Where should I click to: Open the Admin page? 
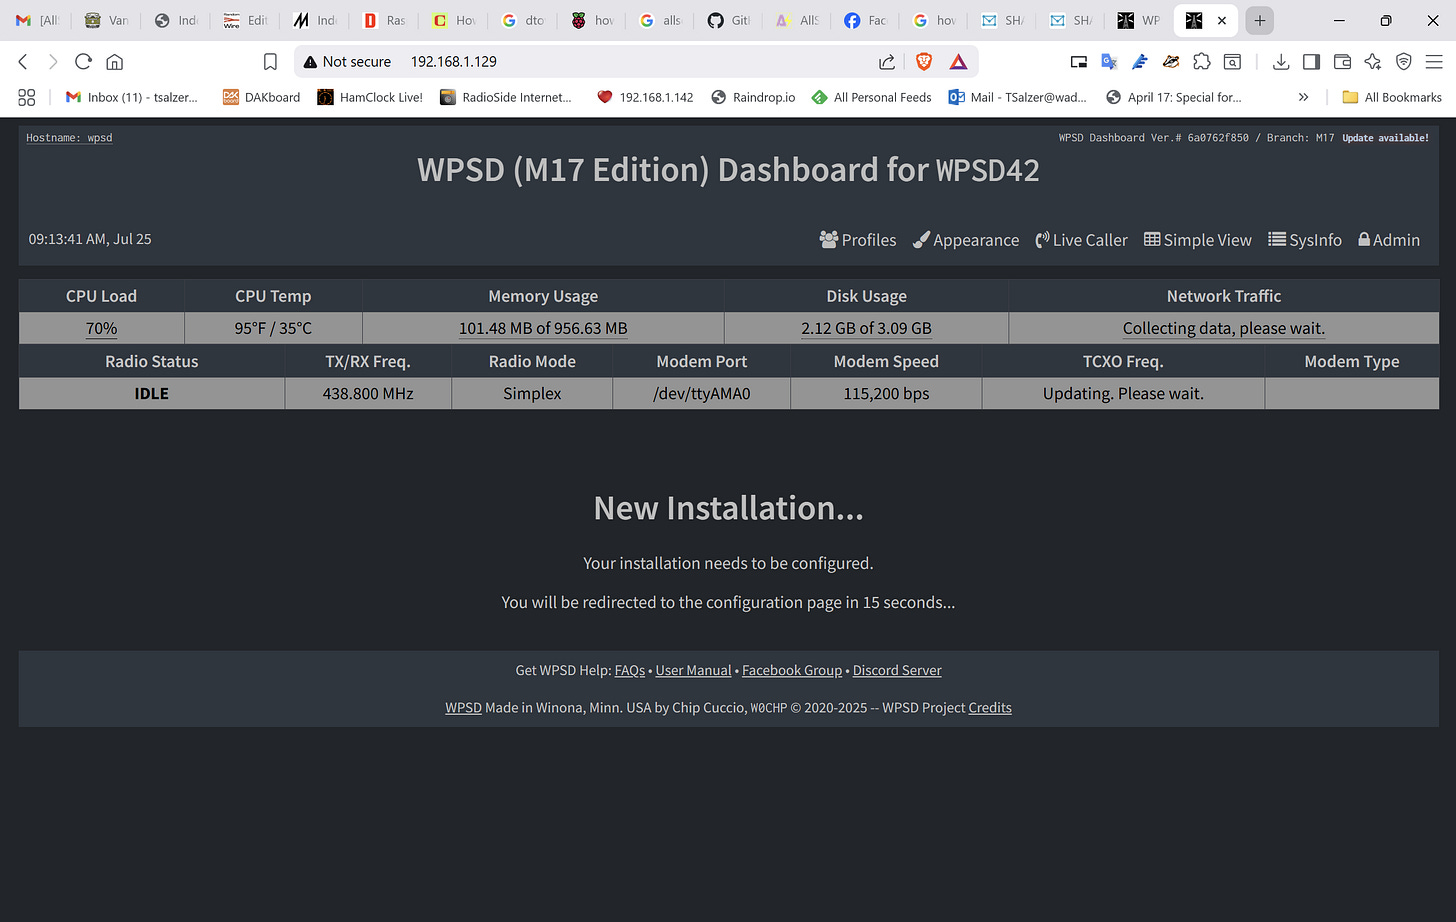point(1389,240)
